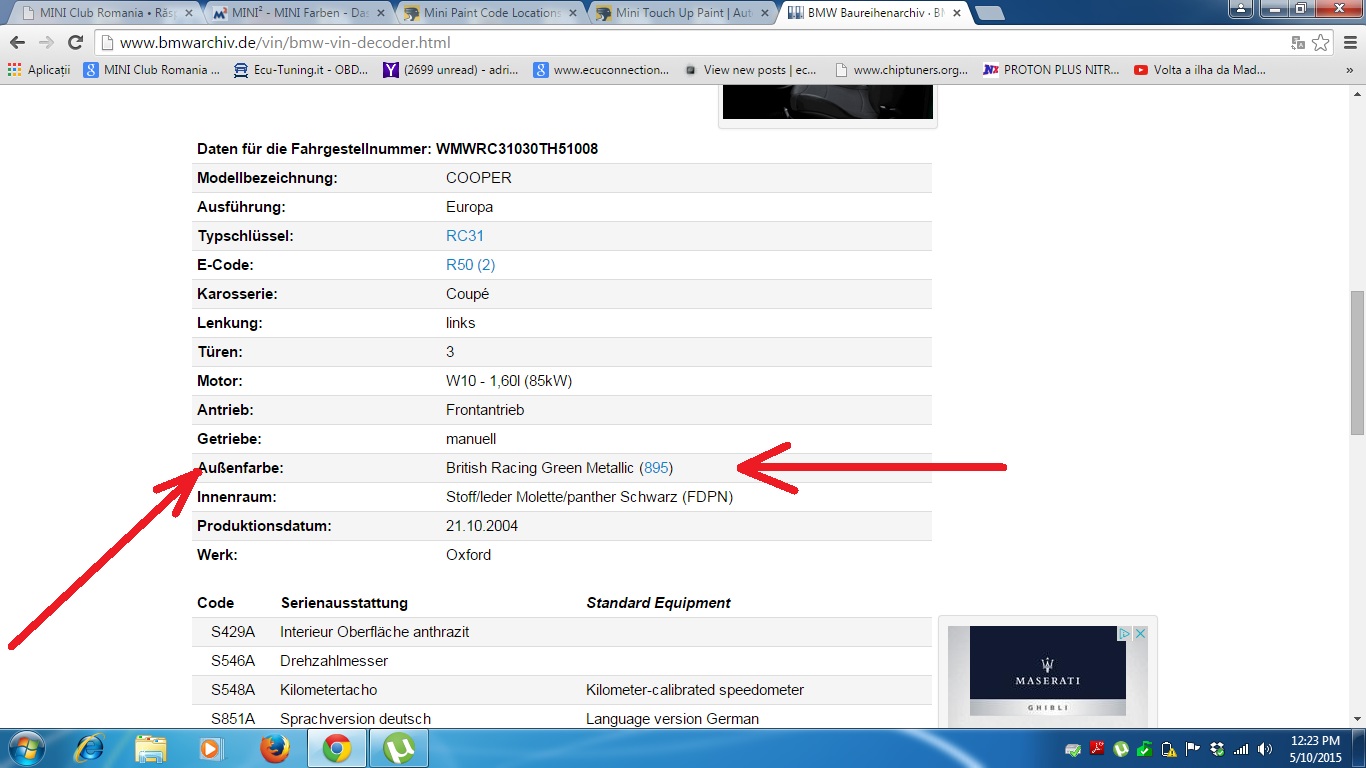Open the Ecu-Tuning.it bookmark
The image size is (1366, 768).
tap(300, 70)
